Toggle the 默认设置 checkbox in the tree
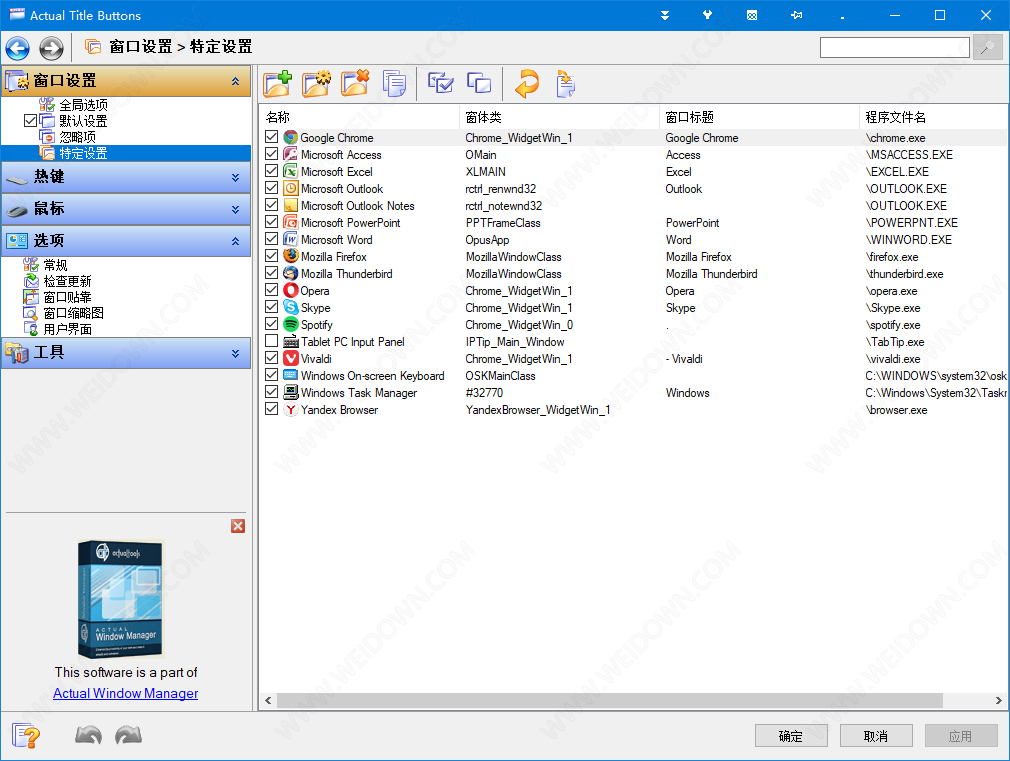 [30, 120]
